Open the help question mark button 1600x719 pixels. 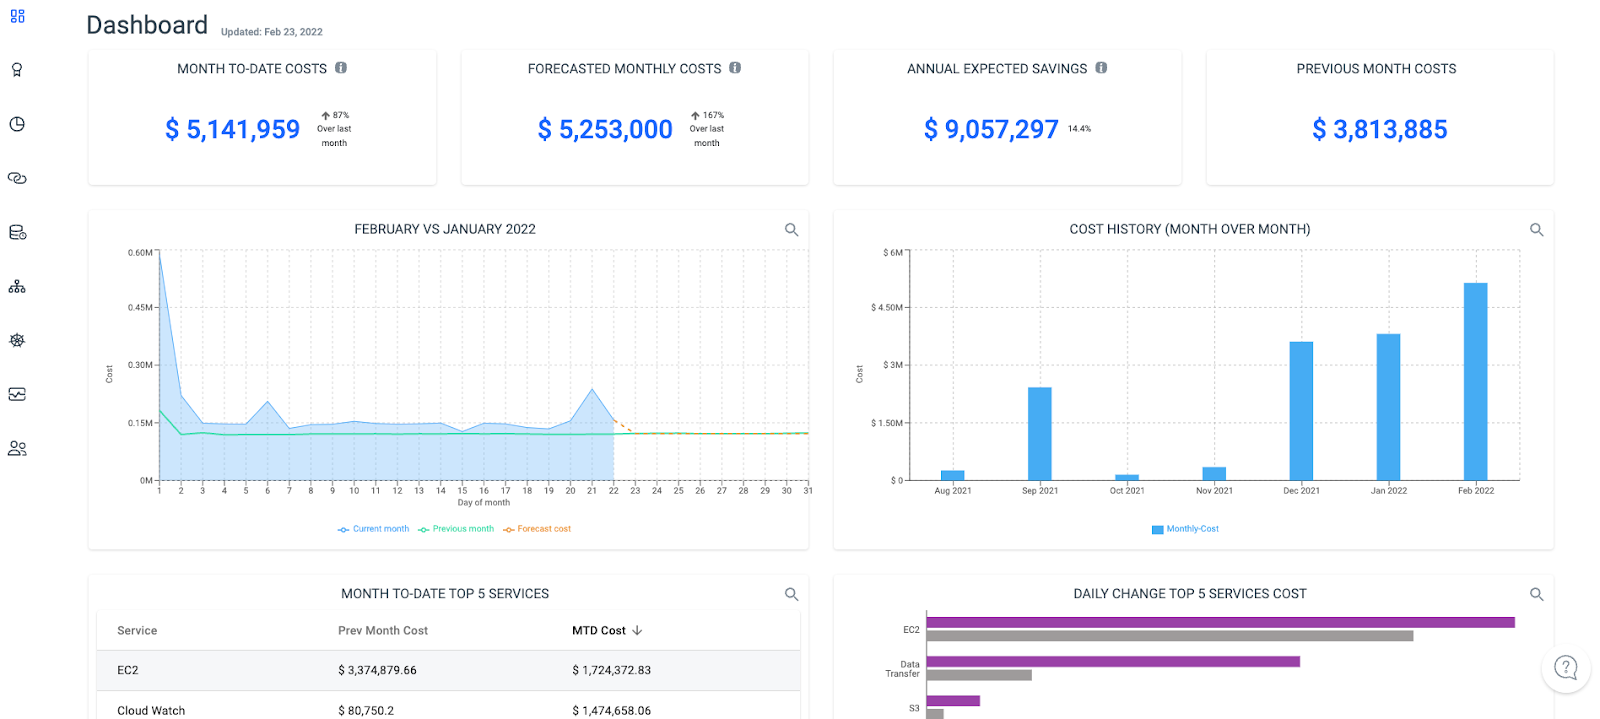[1566, 667]
